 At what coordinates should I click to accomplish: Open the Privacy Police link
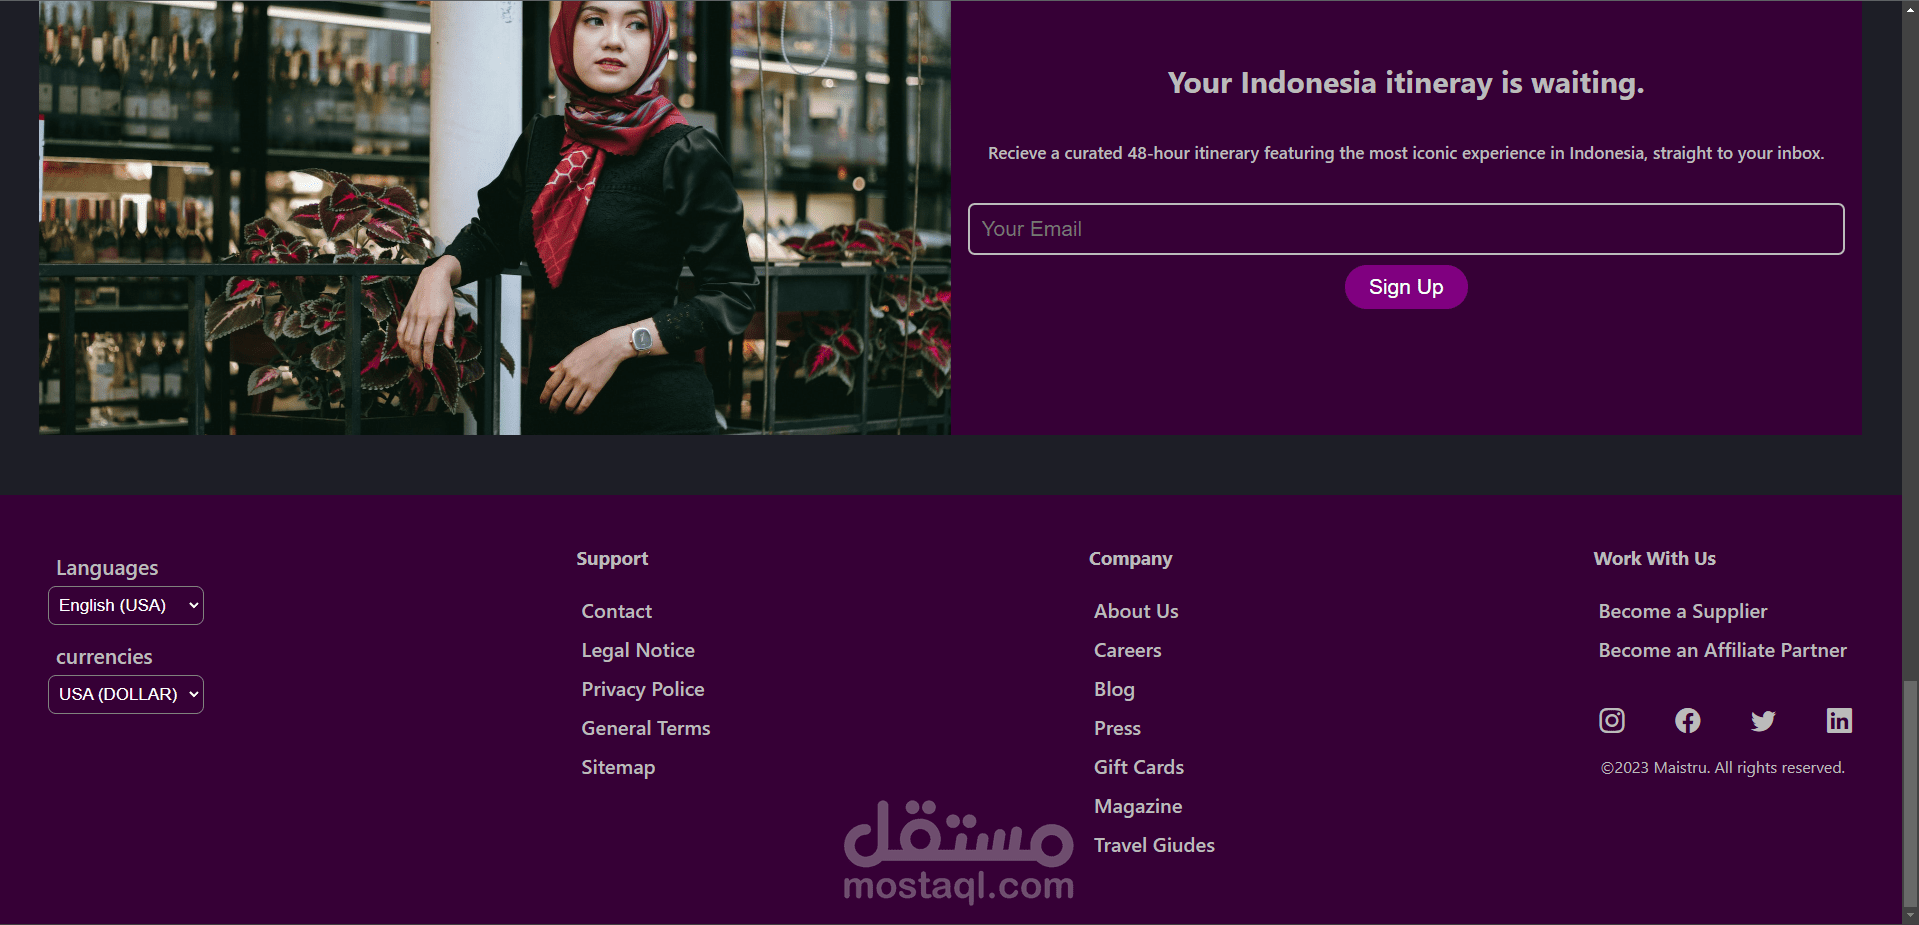tap(643, 689)
